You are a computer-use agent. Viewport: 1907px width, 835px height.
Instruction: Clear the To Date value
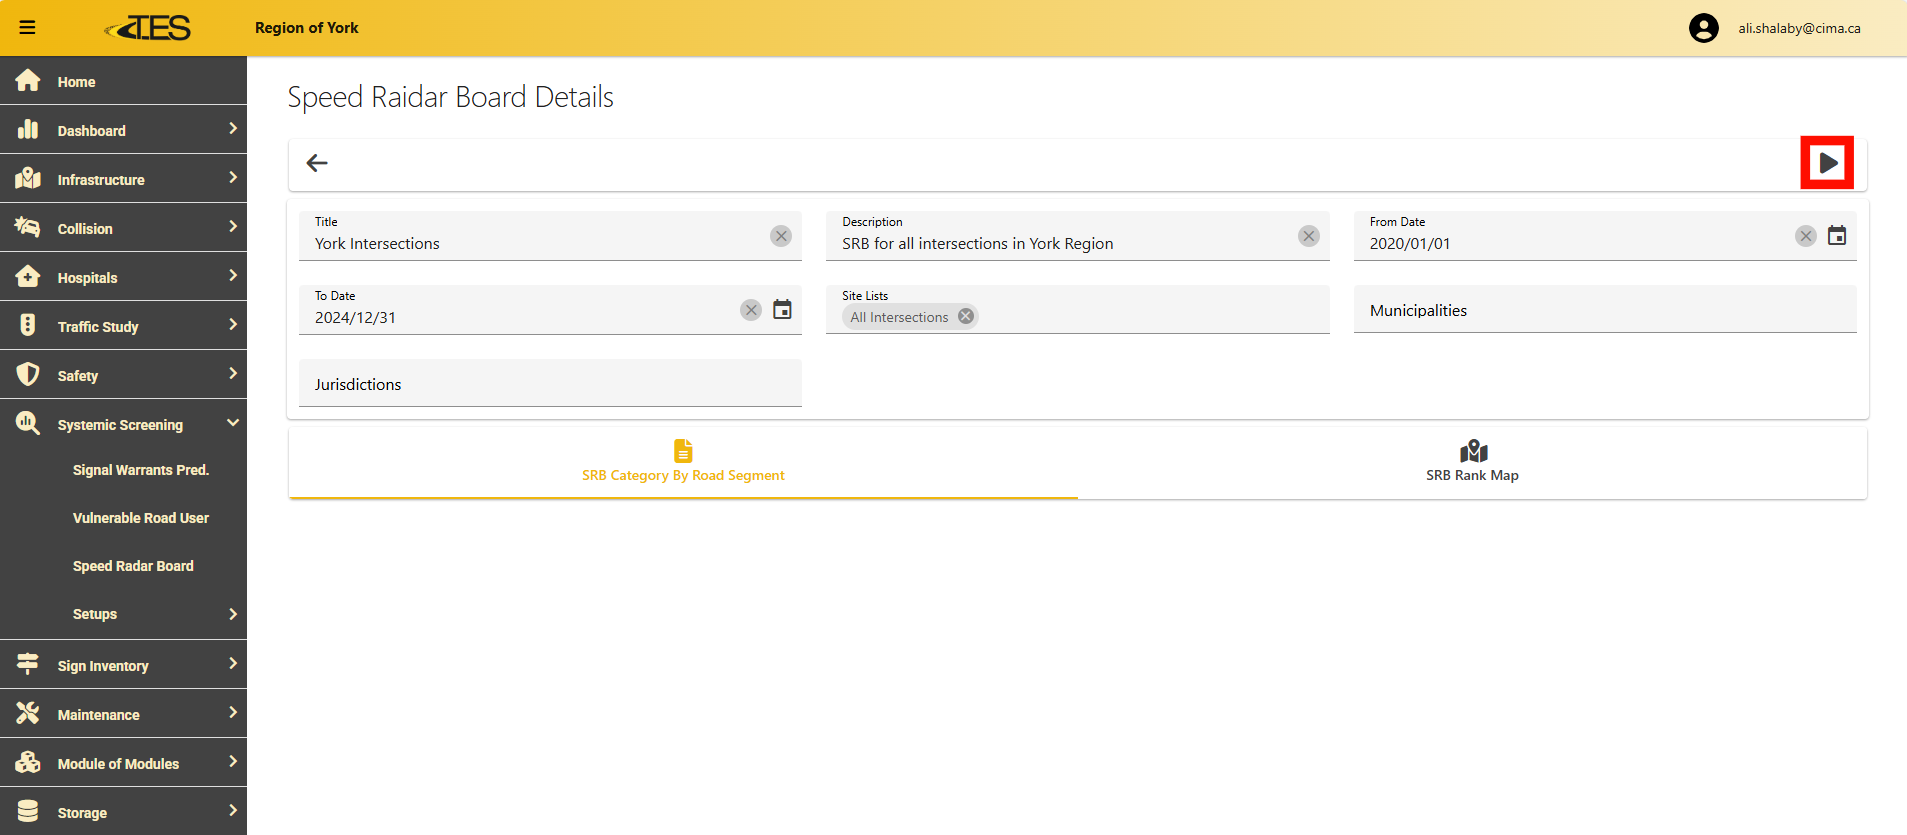pyautogui.click(x=751, y=310)
